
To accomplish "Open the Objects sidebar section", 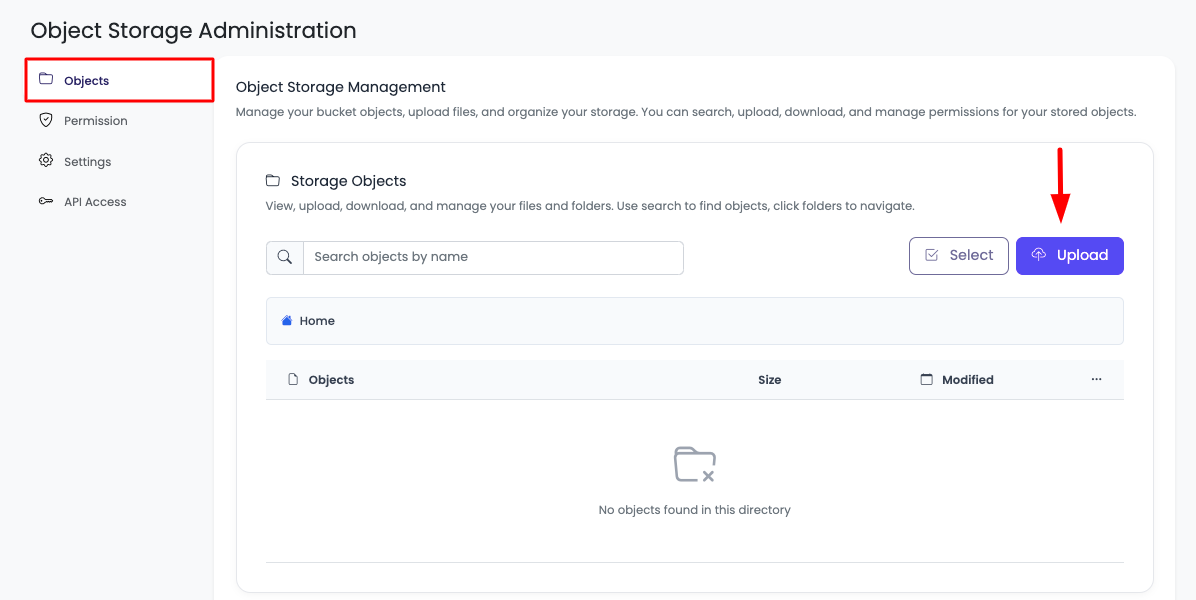I will click(86, 81).
